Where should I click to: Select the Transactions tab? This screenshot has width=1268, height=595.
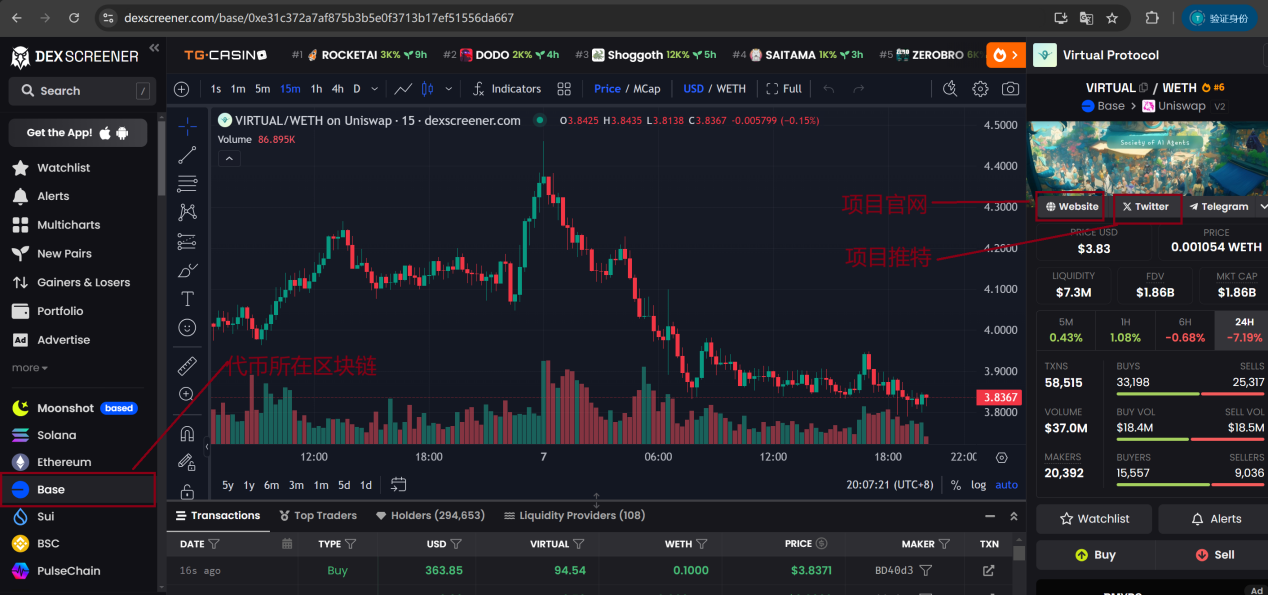tap(218, 516)
